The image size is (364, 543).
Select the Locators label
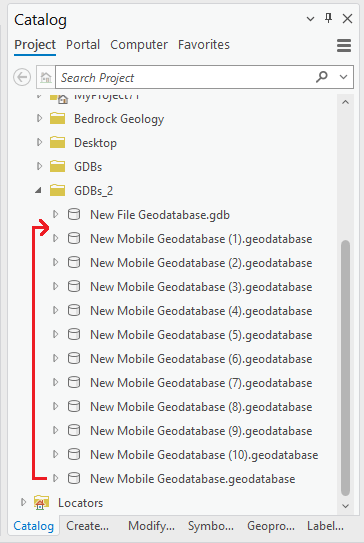pos(81,502)
